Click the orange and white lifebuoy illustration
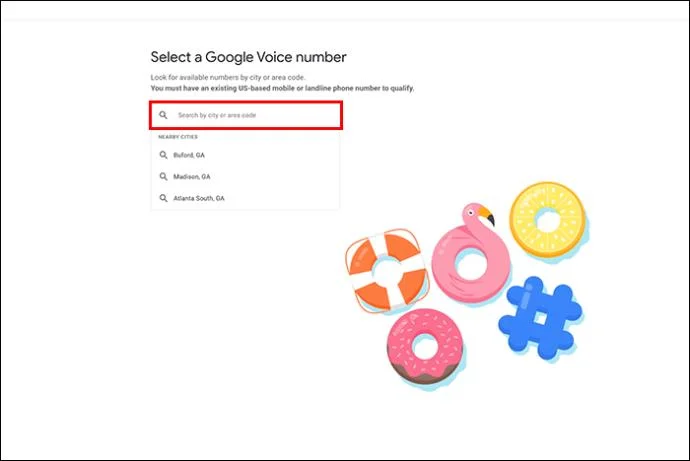The height and width of the screenshot is (461, 690). click(386, 272)
